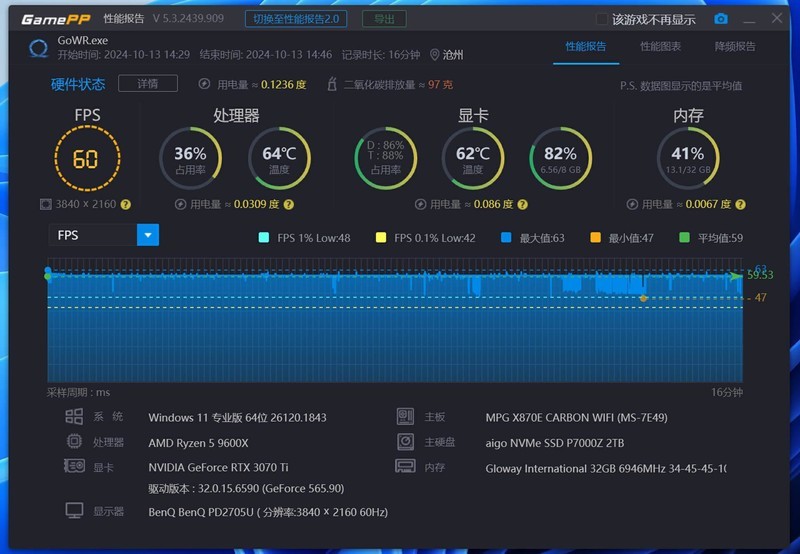
Task: Click the monitor icon beside 显示器
Action: click(x=74, y=510)
